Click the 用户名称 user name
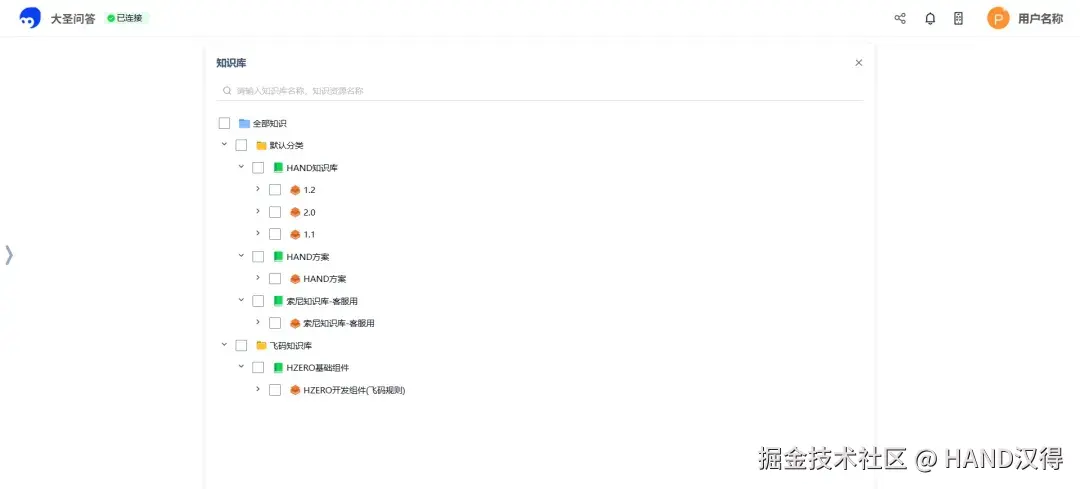Screen dimensions: 1080x489 pos(1040,19)
